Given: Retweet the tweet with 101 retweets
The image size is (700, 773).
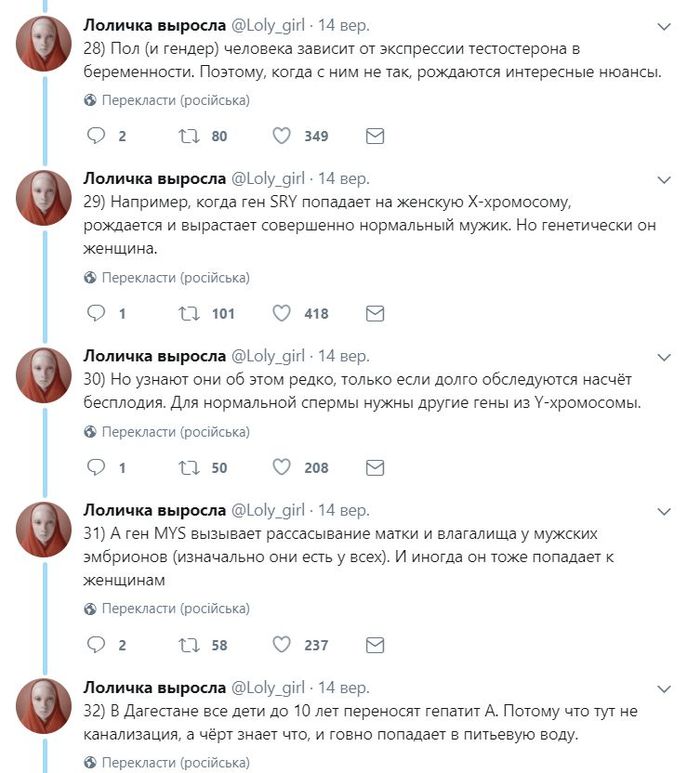Looking at the screenshot, I should pos(187,313).
